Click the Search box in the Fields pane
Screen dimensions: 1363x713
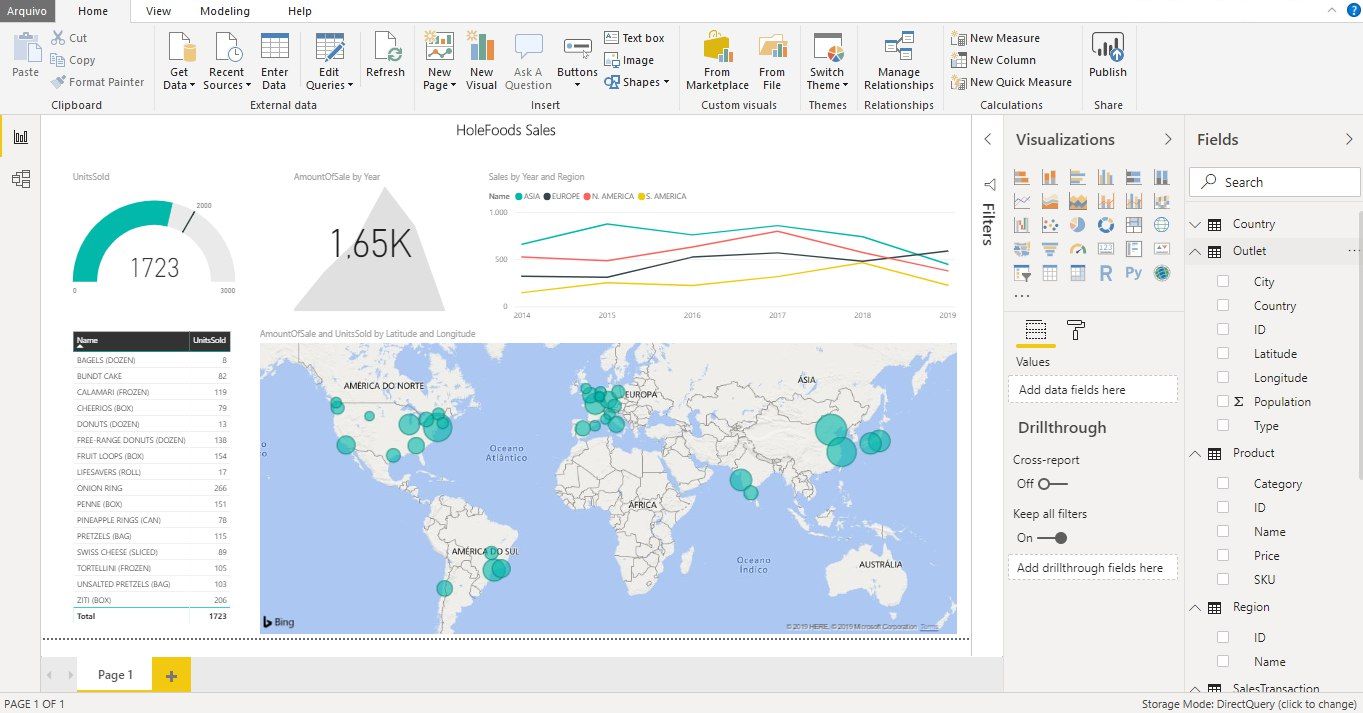click(1275, 182)
